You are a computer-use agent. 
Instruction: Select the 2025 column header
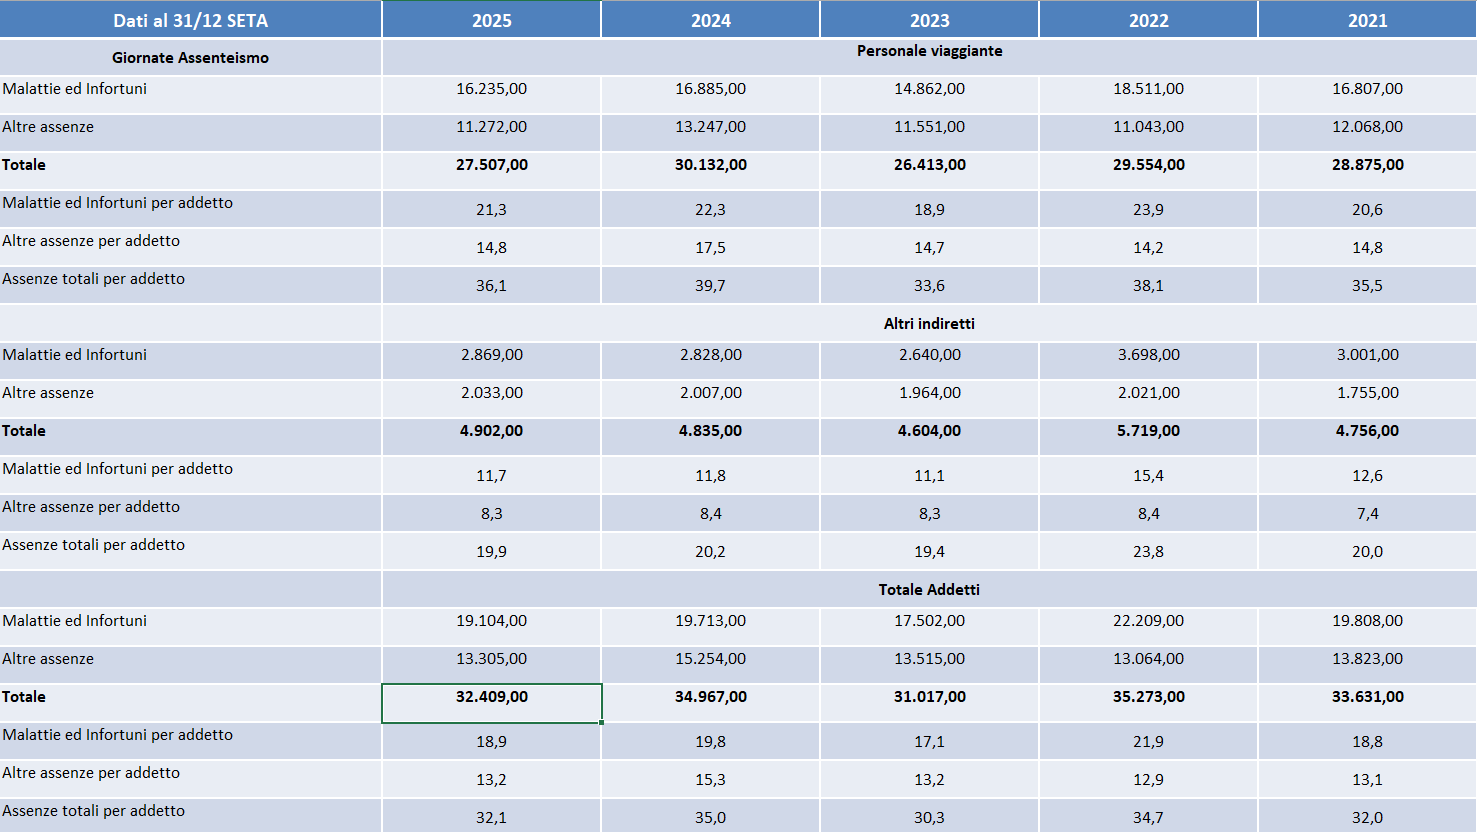point(491,20)
